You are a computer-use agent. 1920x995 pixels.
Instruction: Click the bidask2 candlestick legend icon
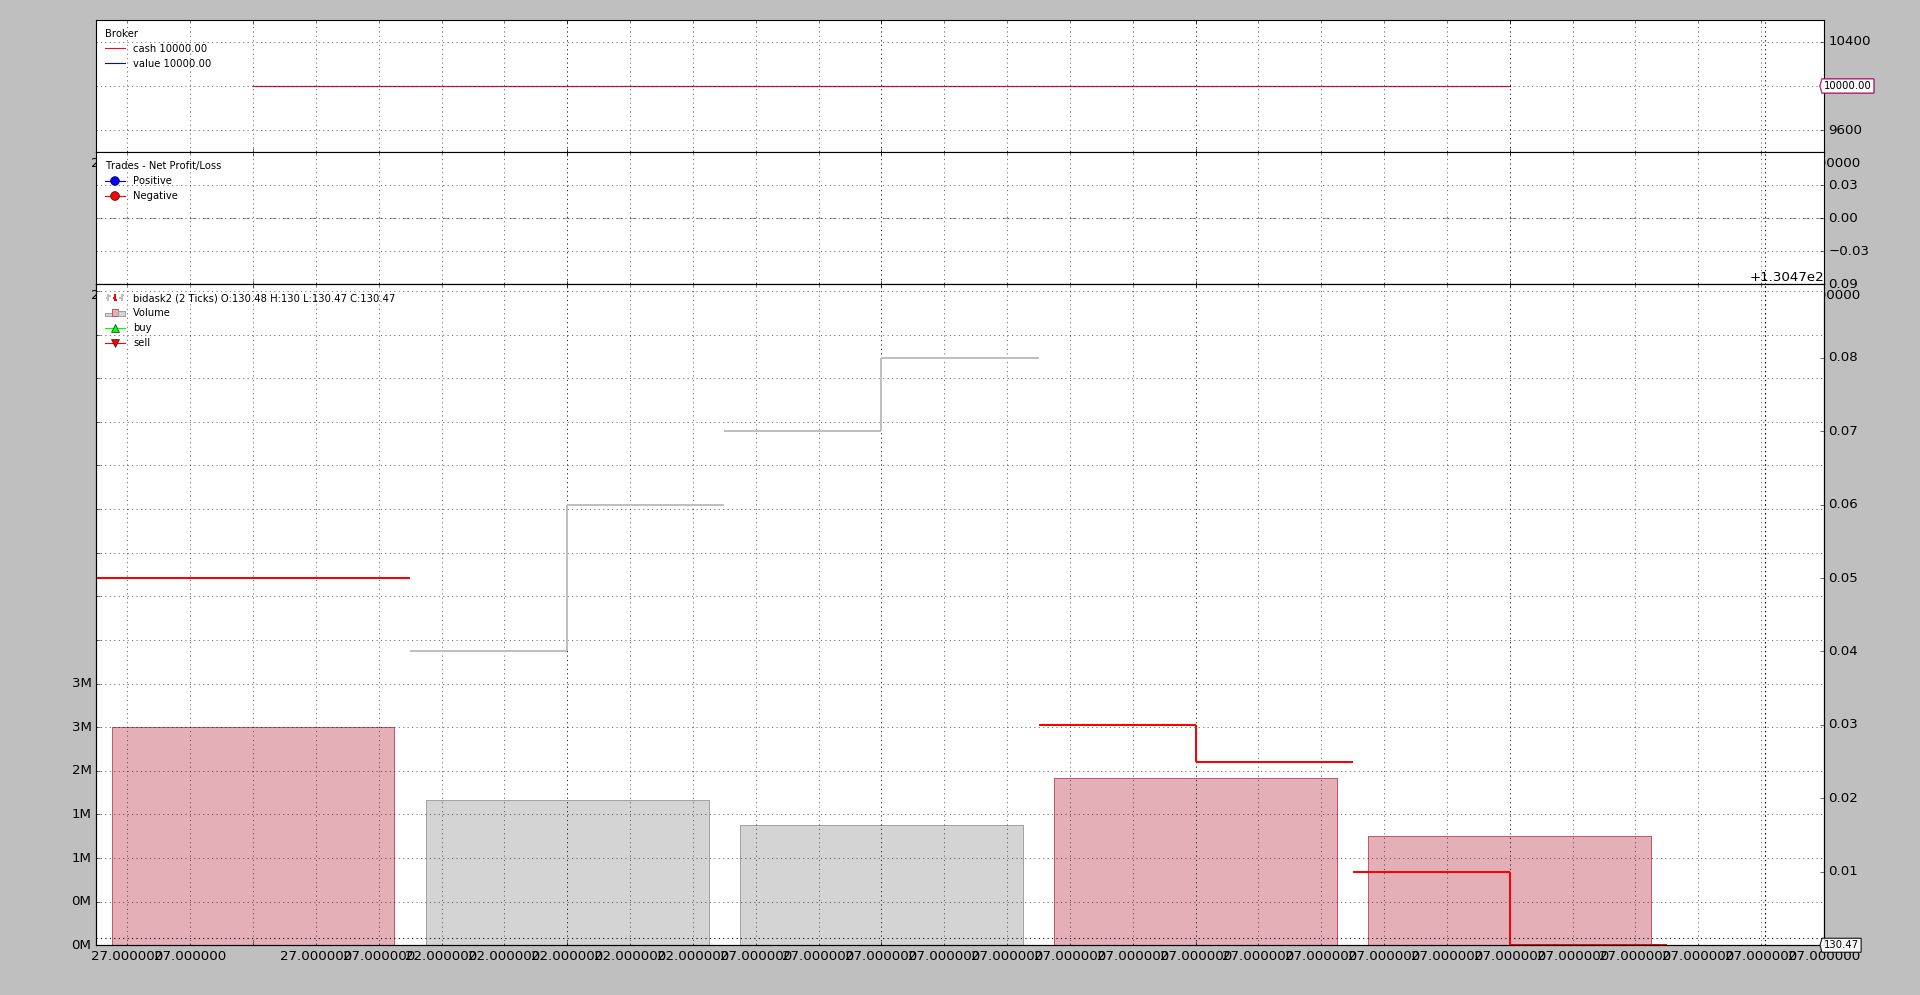115,298
